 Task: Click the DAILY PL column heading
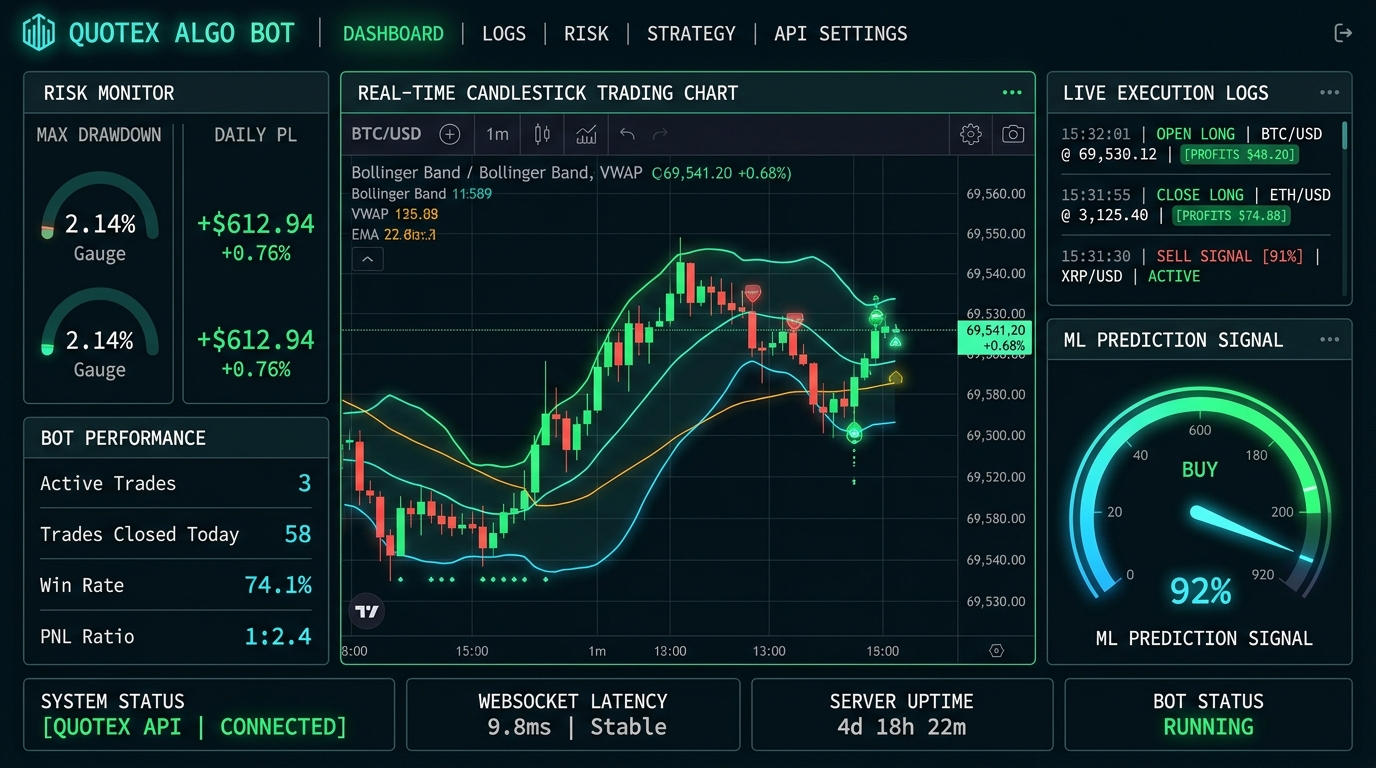256,135
